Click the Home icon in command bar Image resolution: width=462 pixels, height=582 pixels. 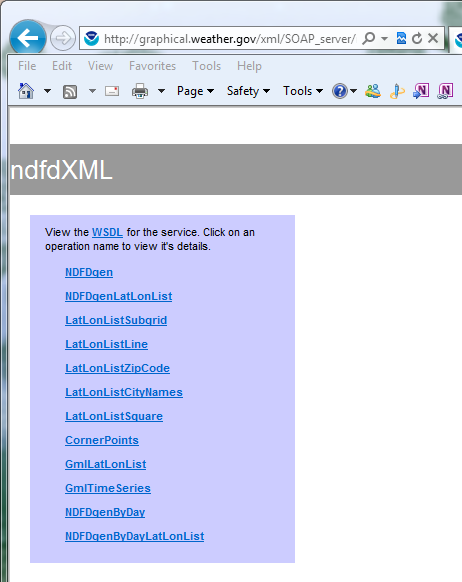click(x=26, y=91)
